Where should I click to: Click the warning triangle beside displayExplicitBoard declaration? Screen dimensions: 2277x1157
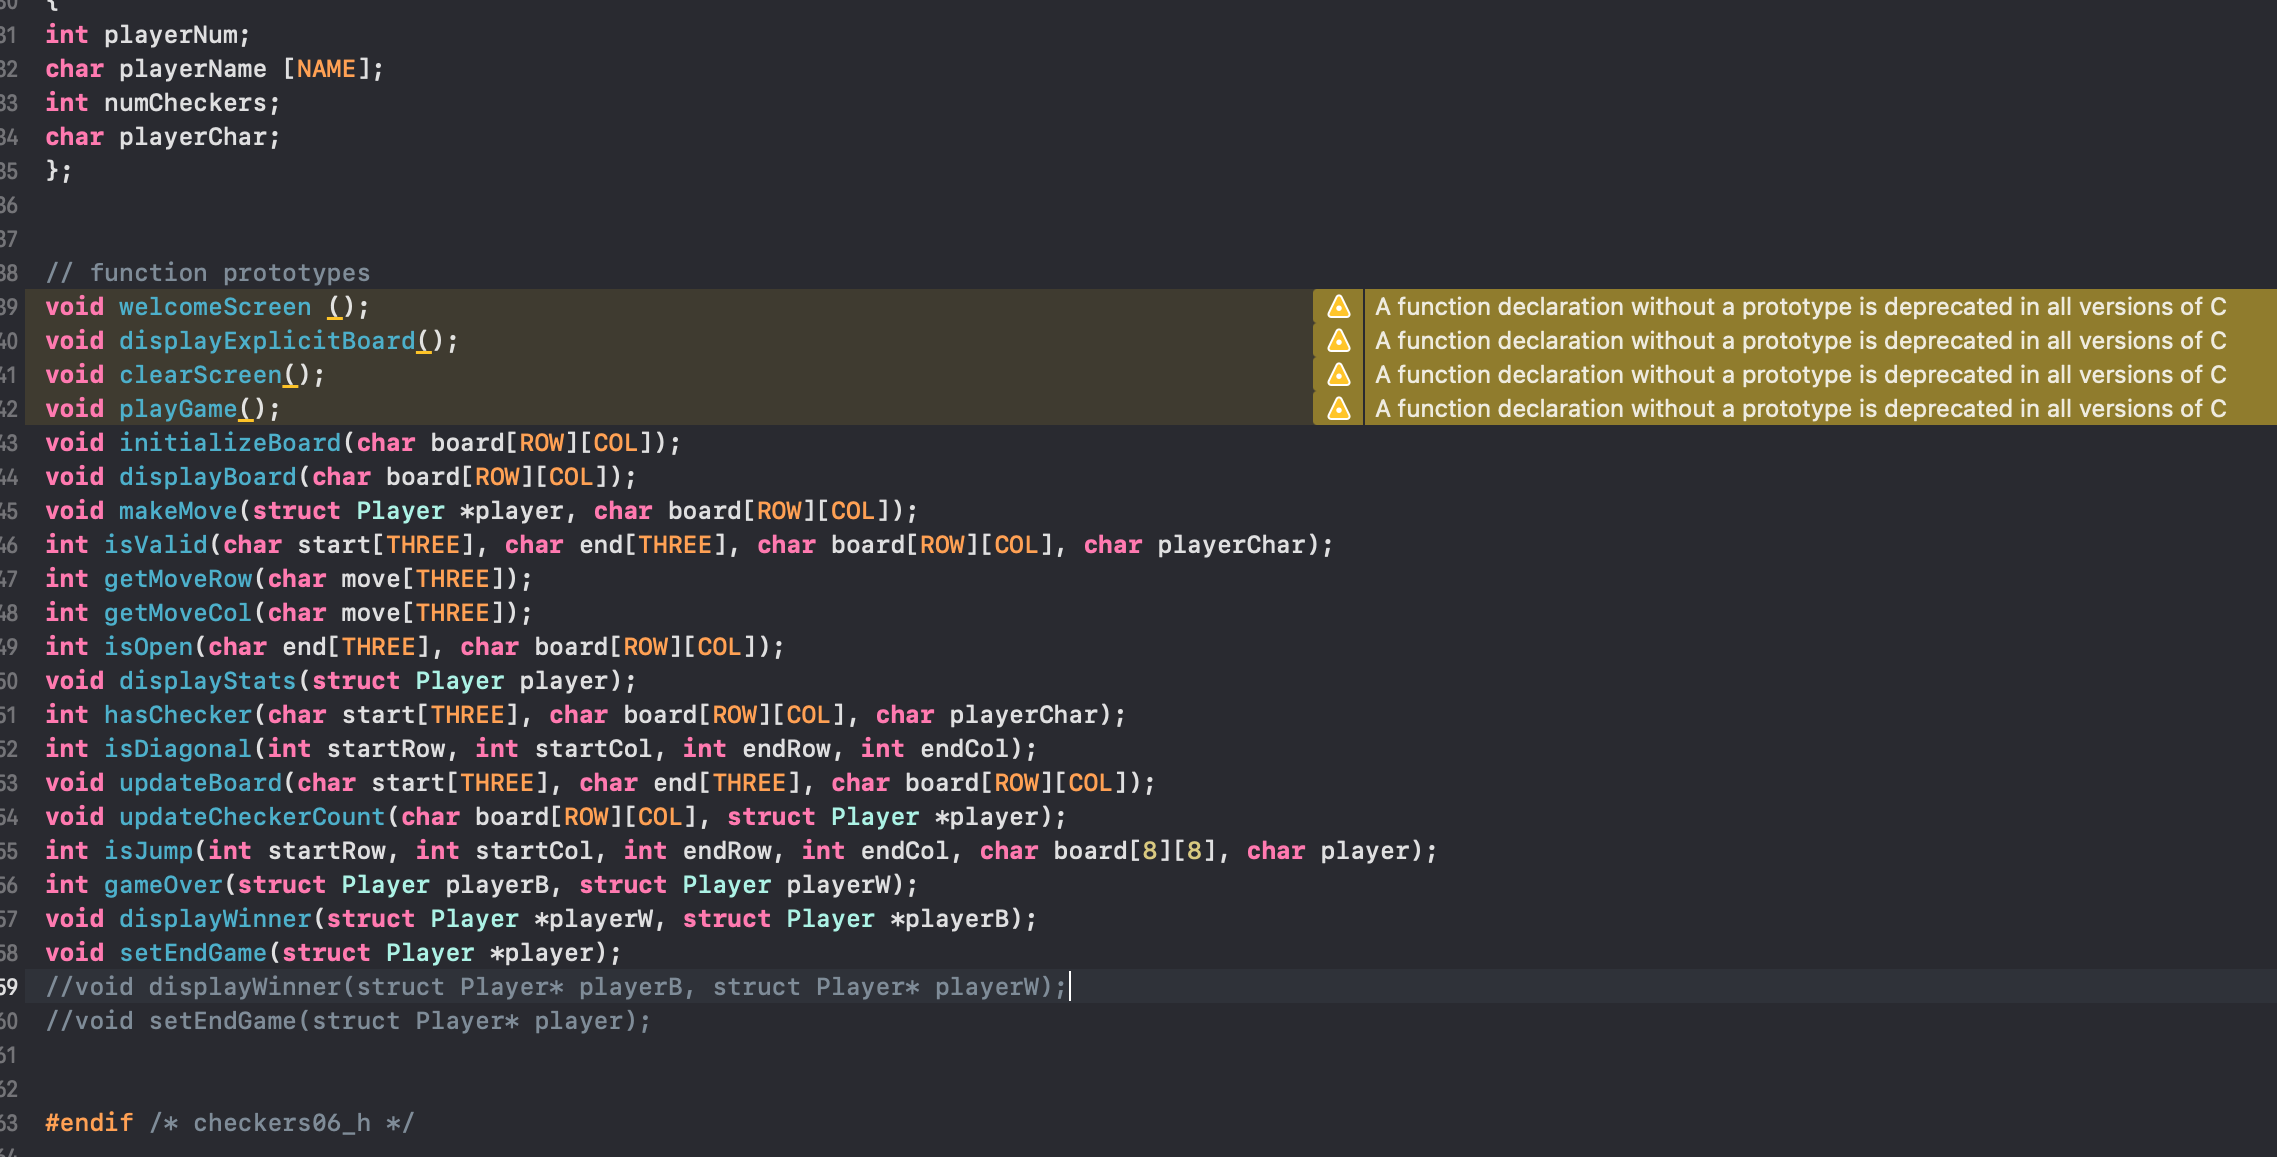point(1337,340)
